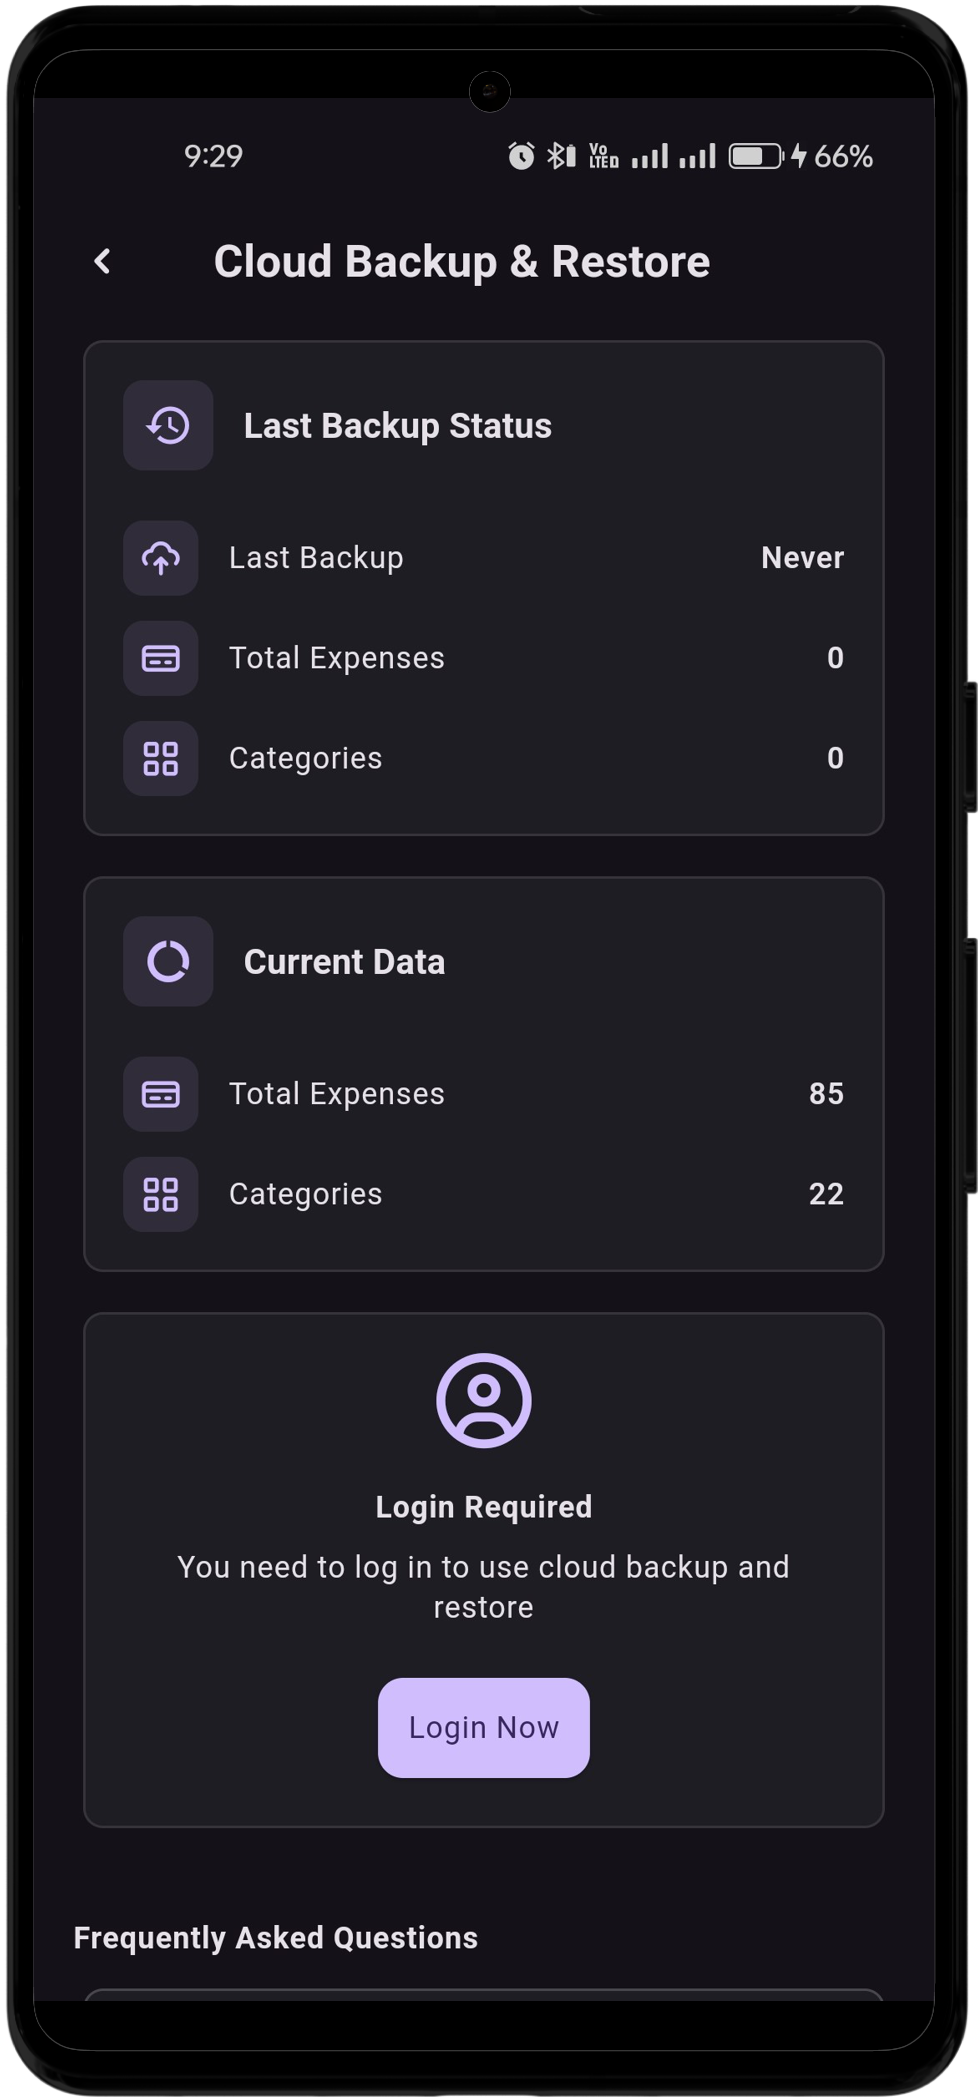Tap the Current Data Categories count 22
Viewport: 978px width, 2100px height.
(826, 1193)
